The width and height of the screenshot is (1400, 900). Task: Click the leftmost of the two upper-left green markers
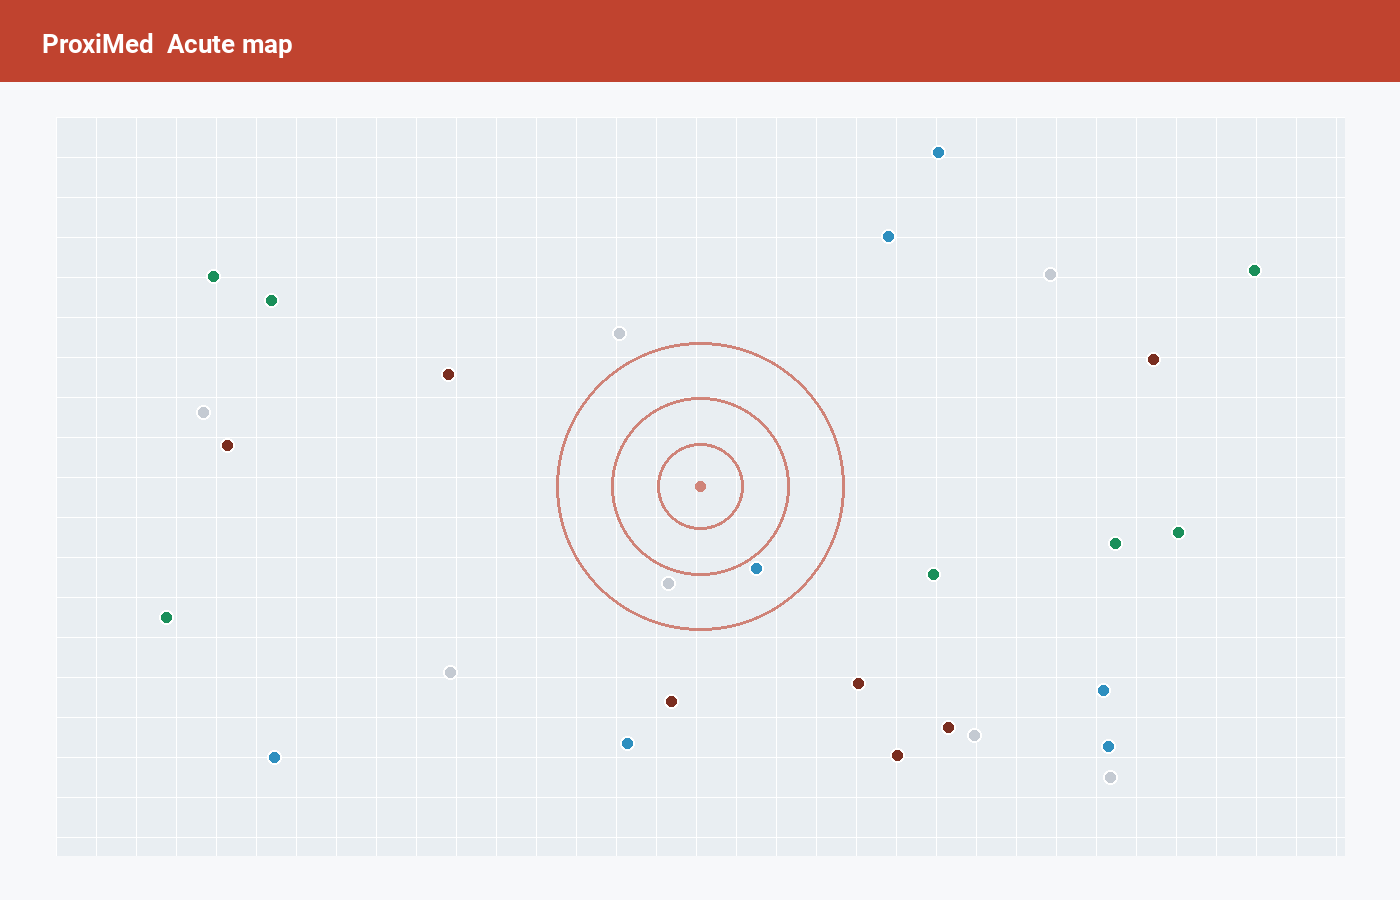point(213,276)
